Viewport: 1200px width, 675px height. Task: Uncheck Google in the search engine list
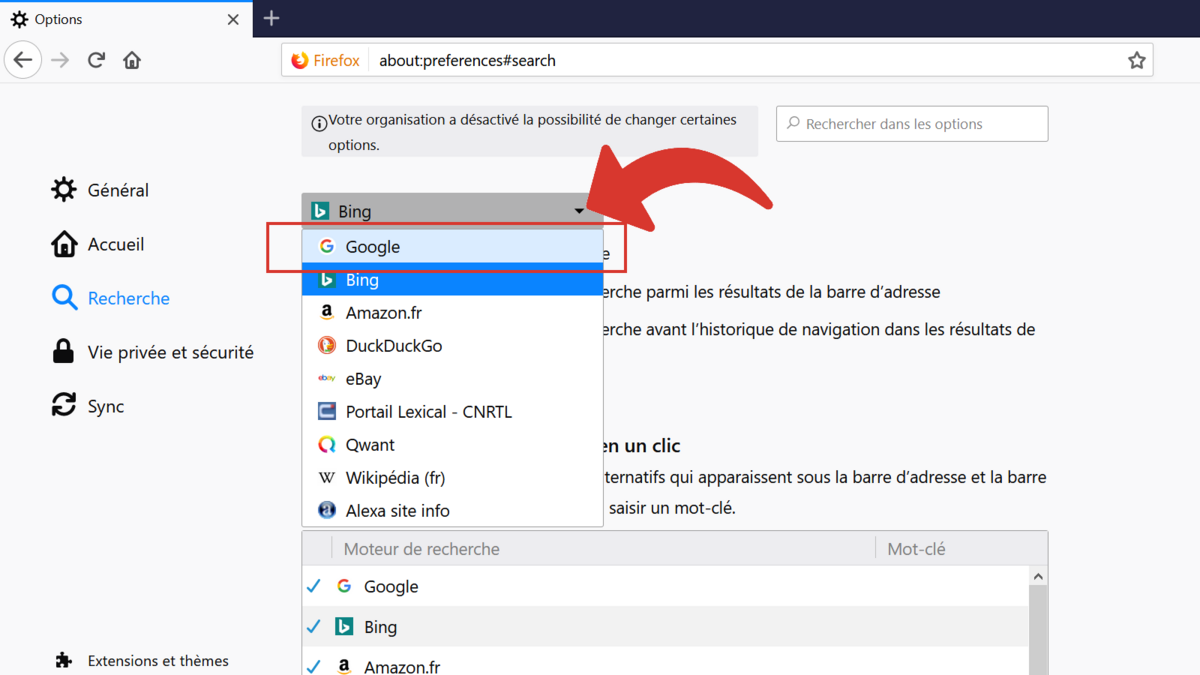315,585
